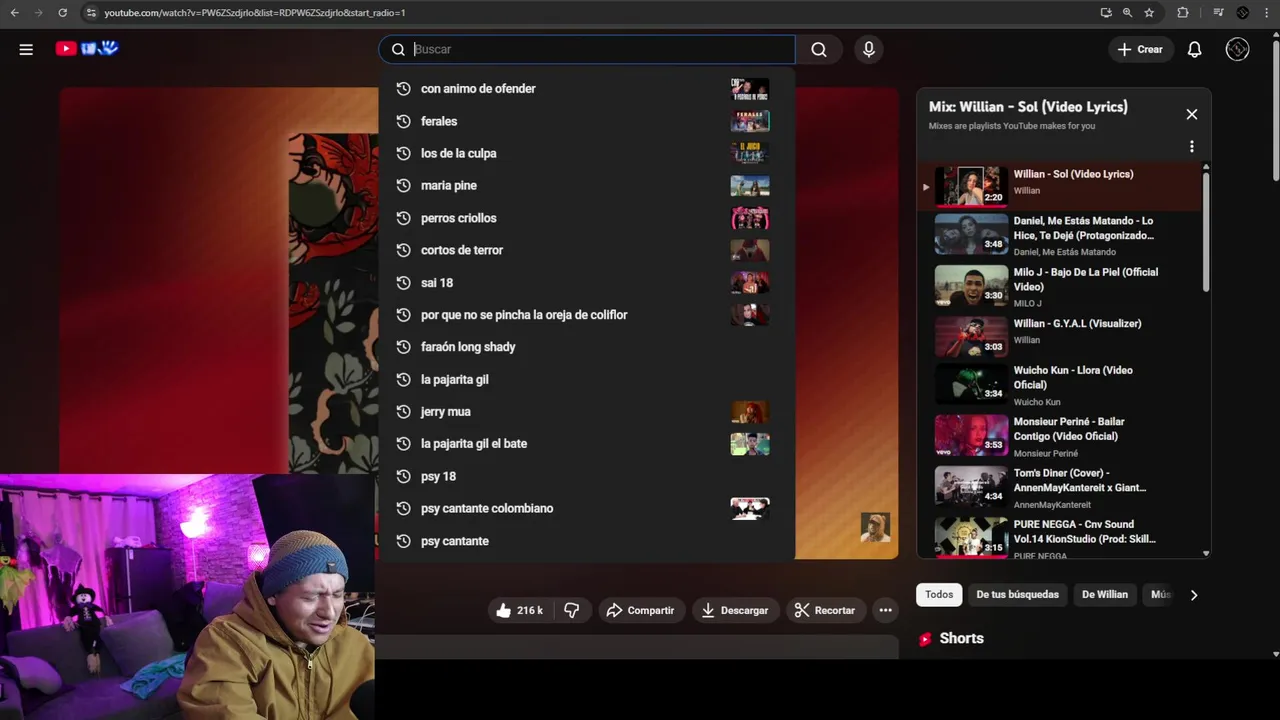Play 'Wuicho Kun - Llora (Video Oficial)'
The width and height of the screenshot is (1280, 720).
click(1060, 385)
